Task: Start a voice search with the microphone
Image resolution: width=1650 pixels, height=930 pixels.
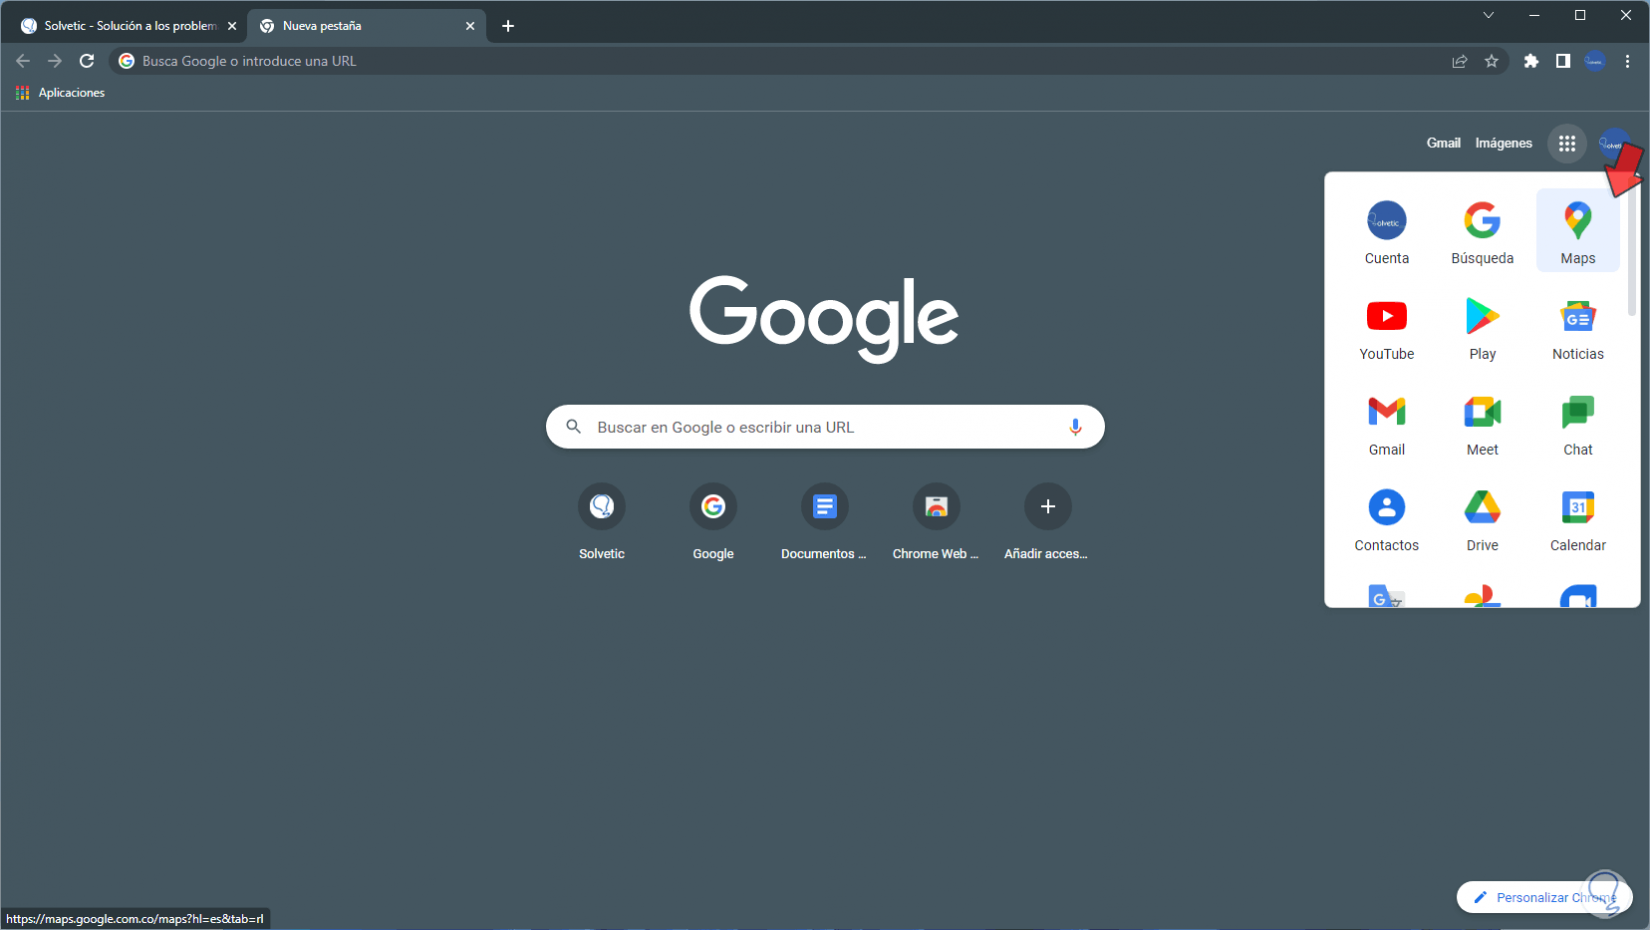Action: coord(1075,427)
